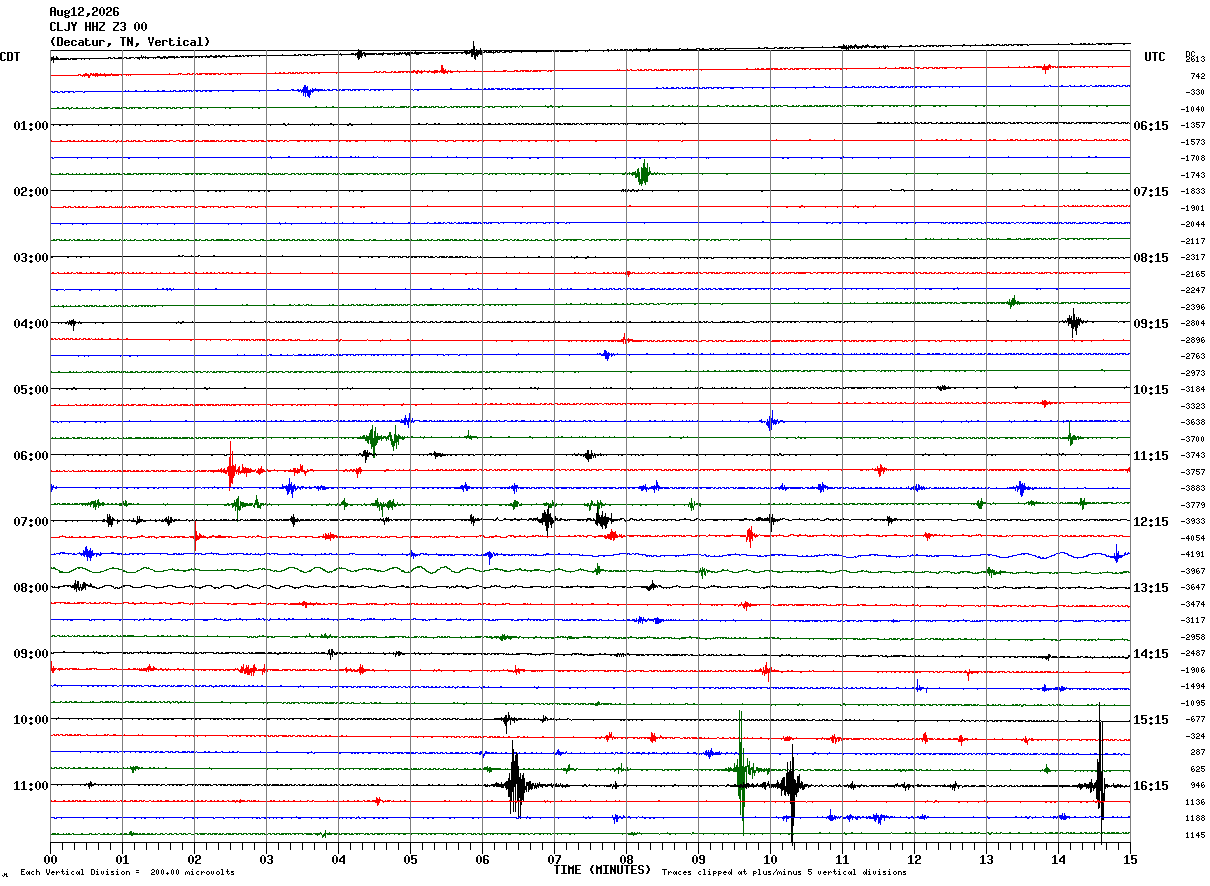
Task: Click the CLJY HHZ Z3 00 station header
Action: tap(98, 27)
